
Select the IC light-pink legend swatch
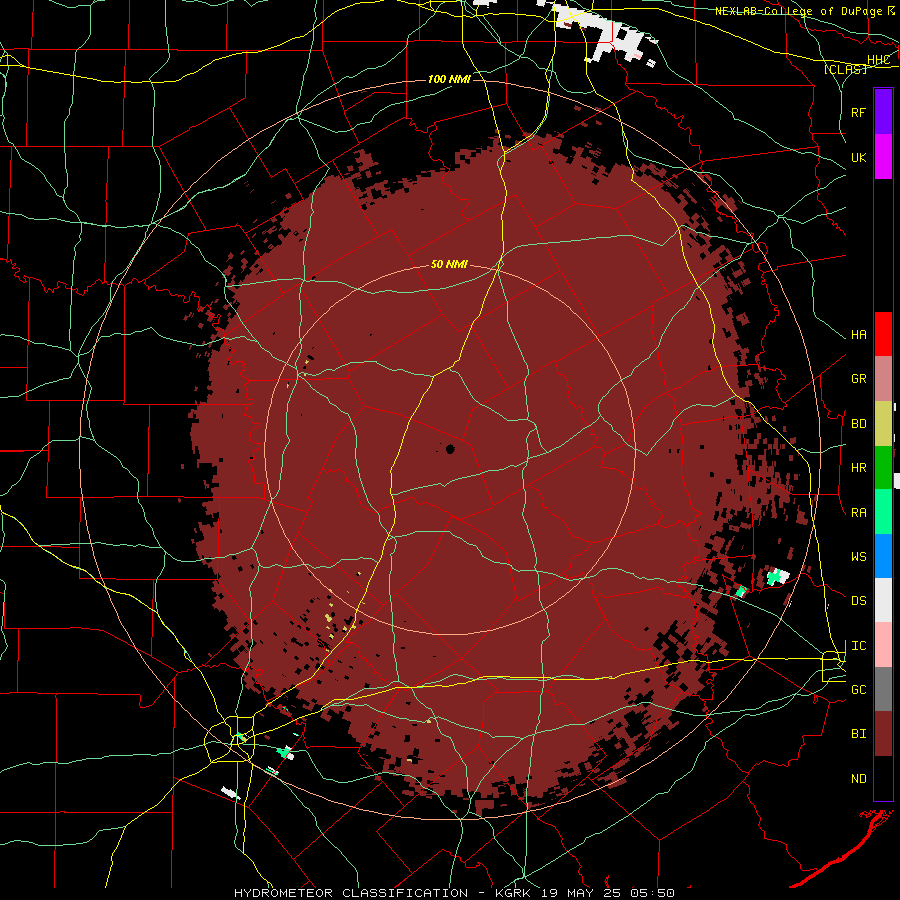[x=883, y=645]
